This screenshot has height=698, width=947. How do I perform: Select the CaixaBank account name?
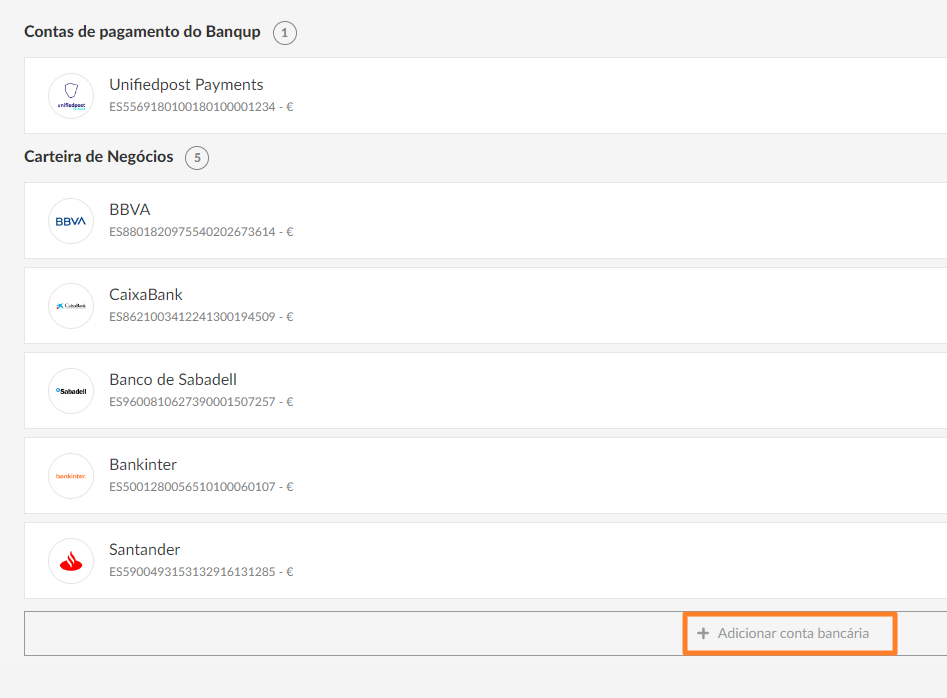click(x=146, y=295)
